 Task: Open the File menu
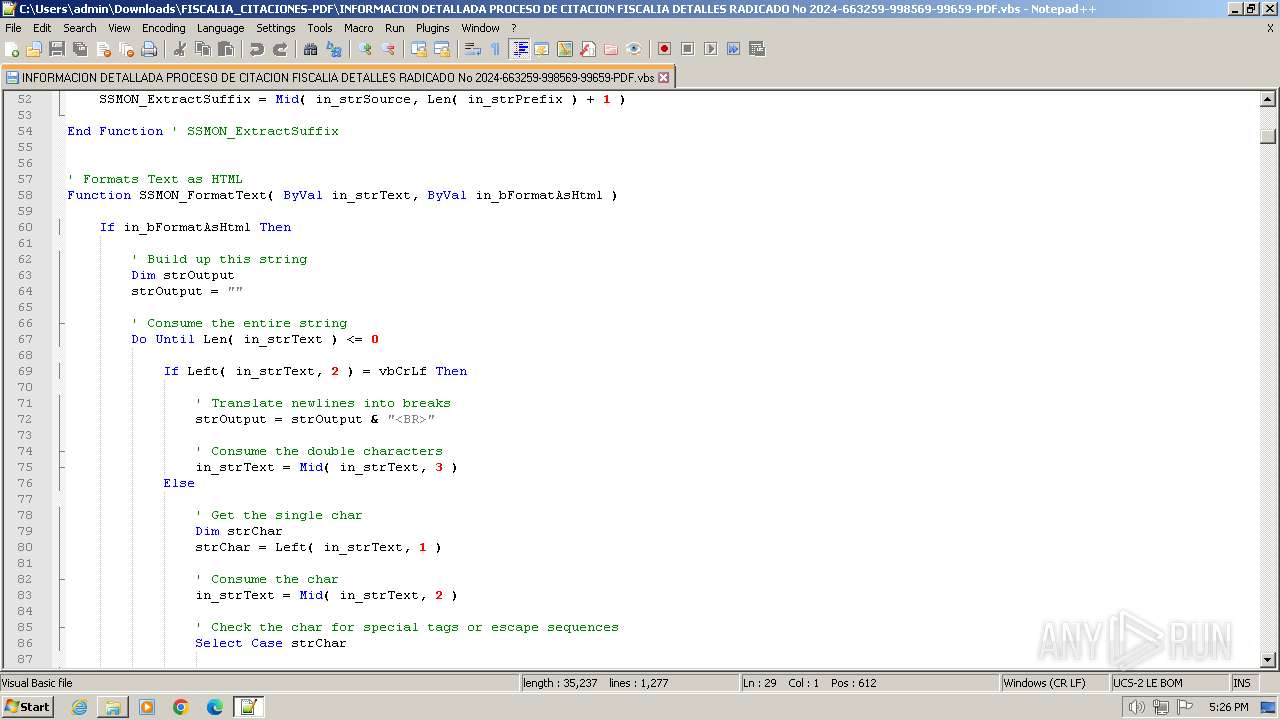[13, 28]
